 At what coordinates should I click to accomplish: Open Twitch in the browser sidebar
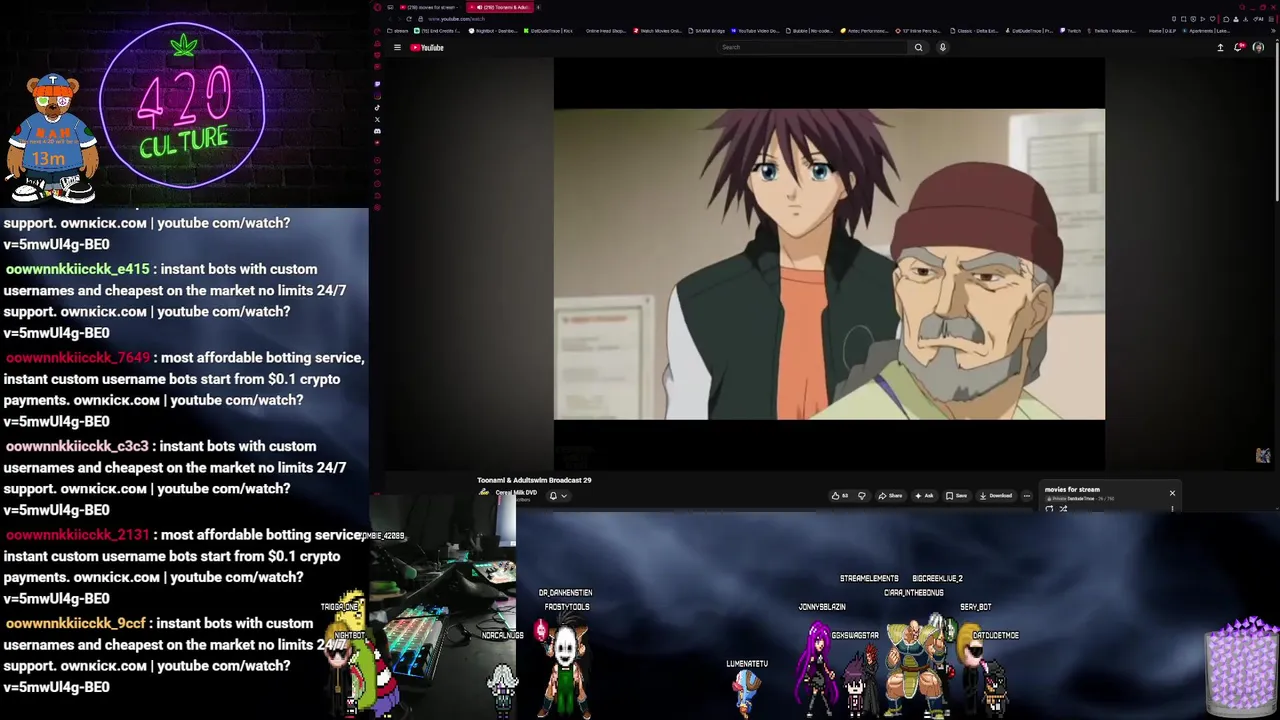point(377,84)
